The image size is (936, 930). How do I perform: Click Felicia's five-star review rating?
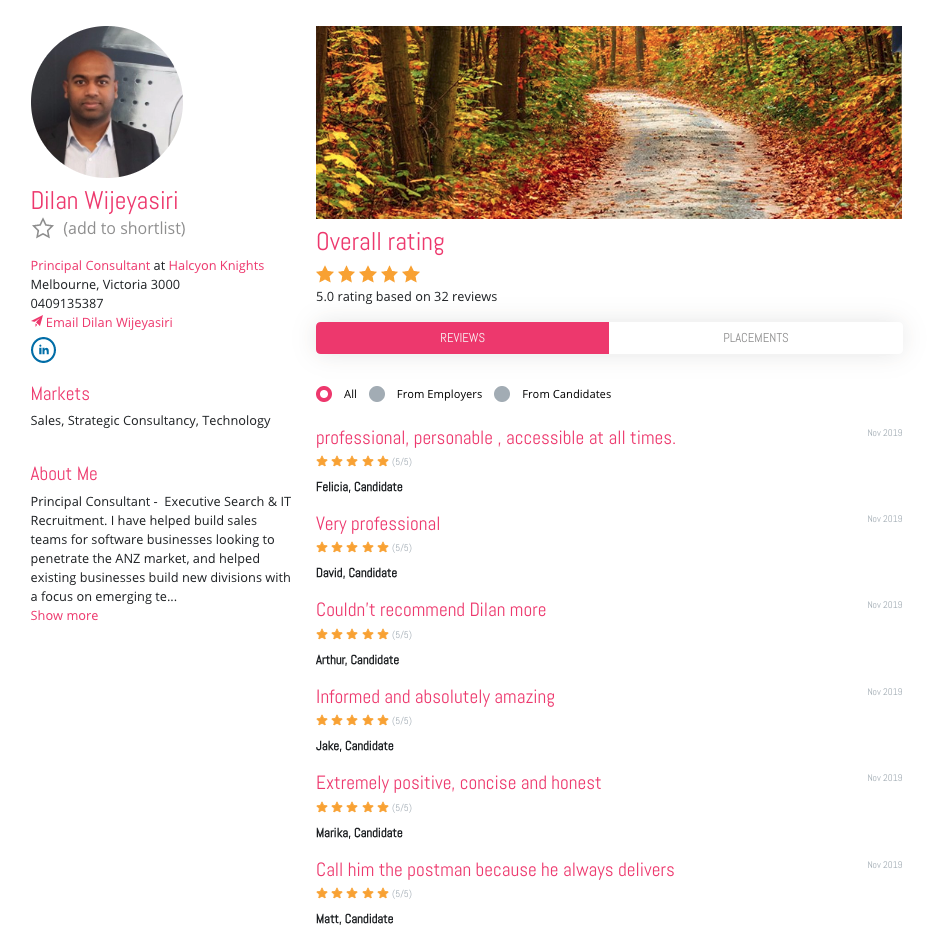pyautogui.click(x=352, y=461)
